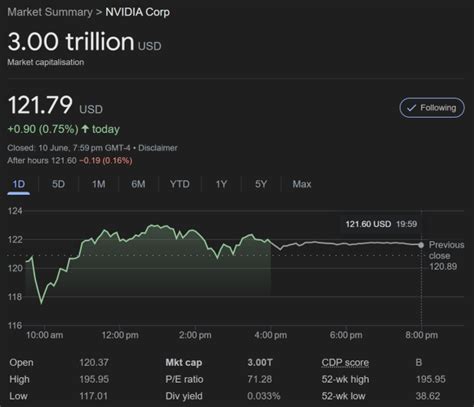Switch to the 1M chart range

[x=99, y=184]
